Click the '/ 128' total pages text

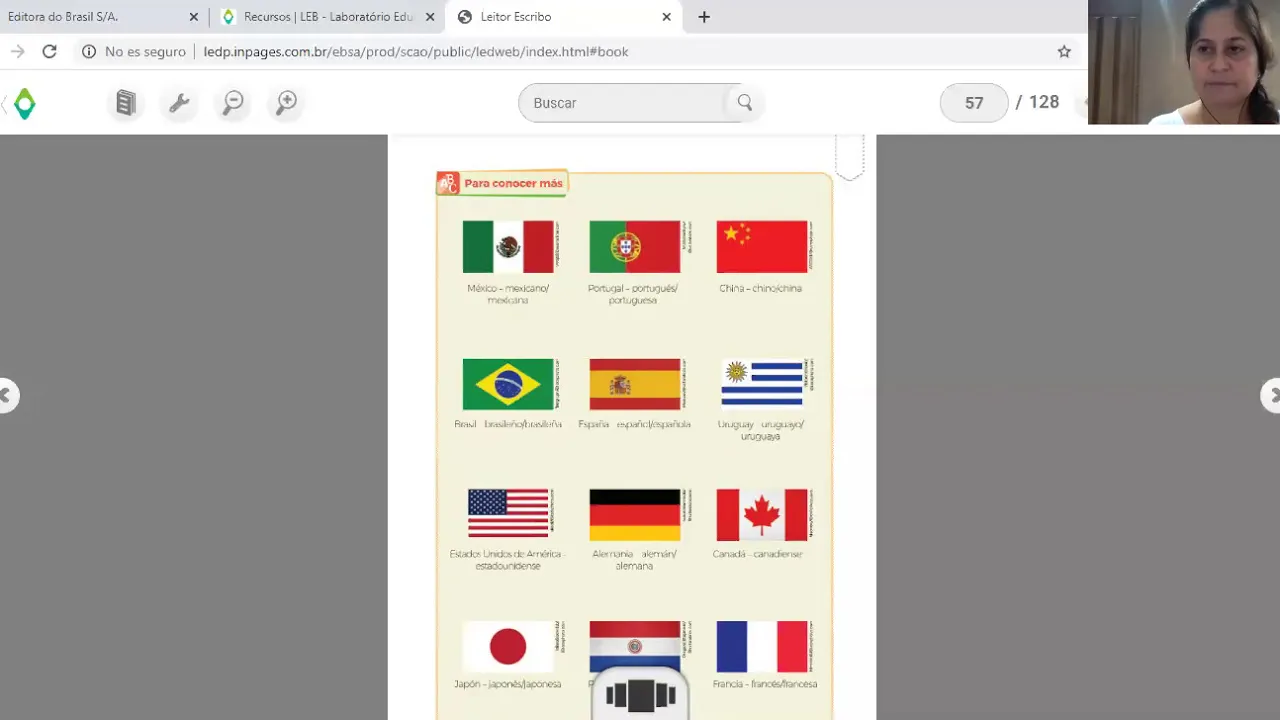pyautogui.click(x=1037, y=102)
